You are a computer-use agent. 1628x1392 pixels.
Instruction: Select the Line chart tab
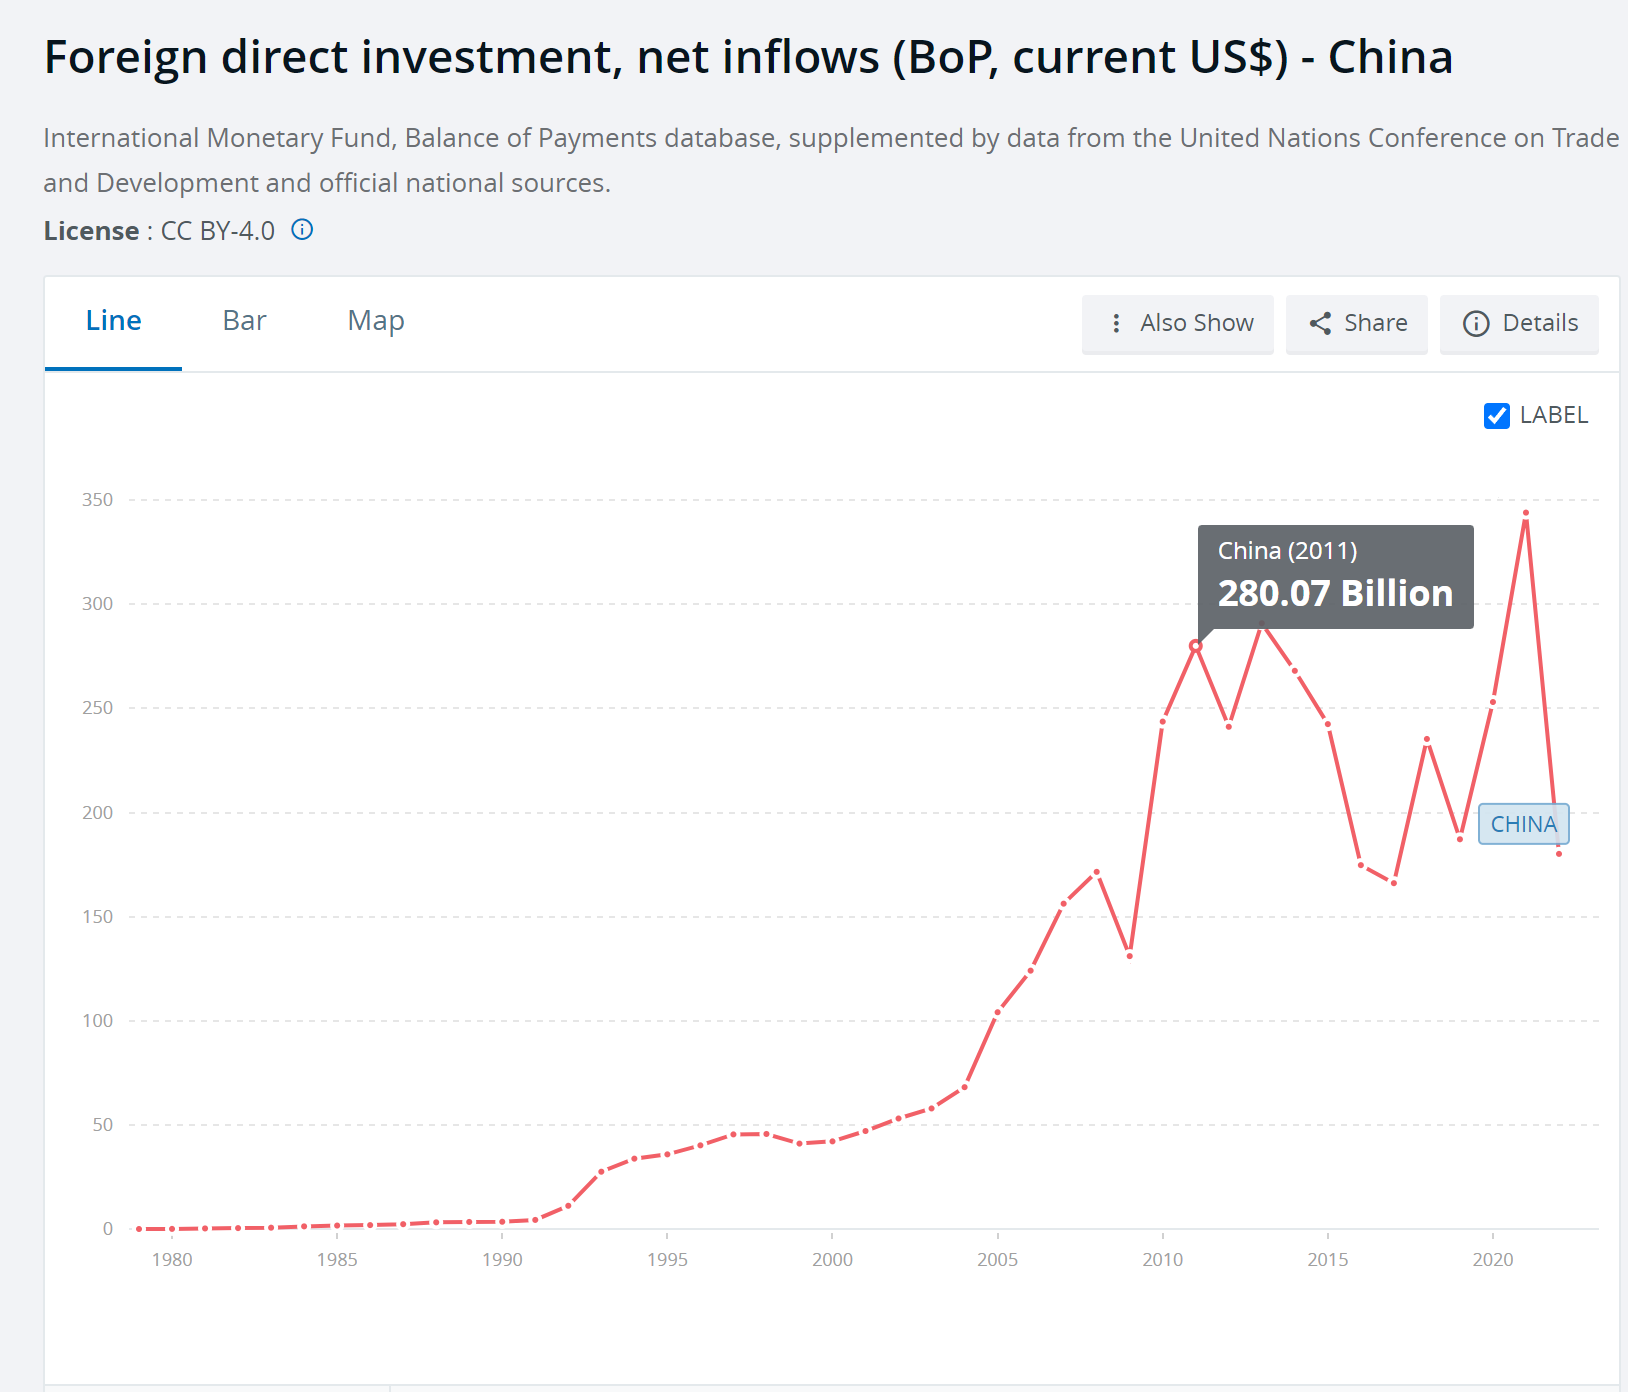click(114, 321)
